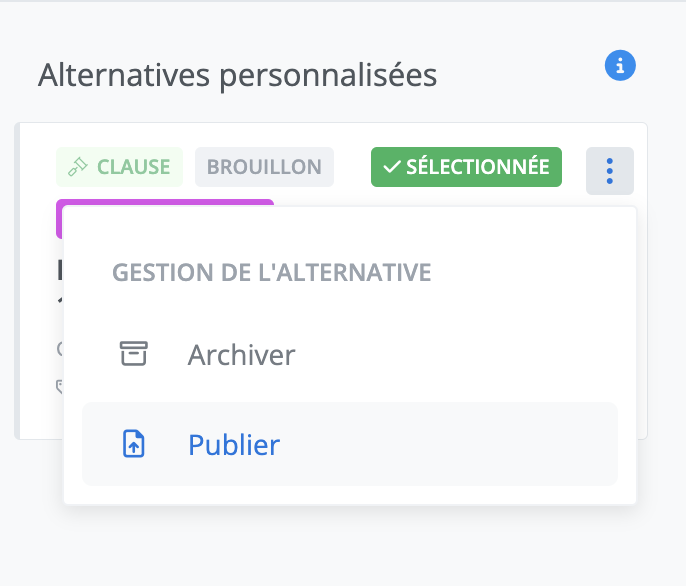Viewport: 686px width, 586px height.
Task: Click the archive box icon
Action: pos(133,354)
